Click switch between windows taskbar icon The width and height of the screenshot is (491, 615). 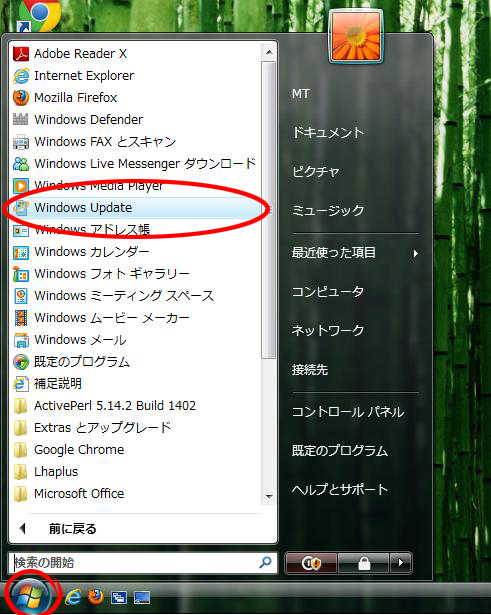pyautogui.click(x=119, y=597)
